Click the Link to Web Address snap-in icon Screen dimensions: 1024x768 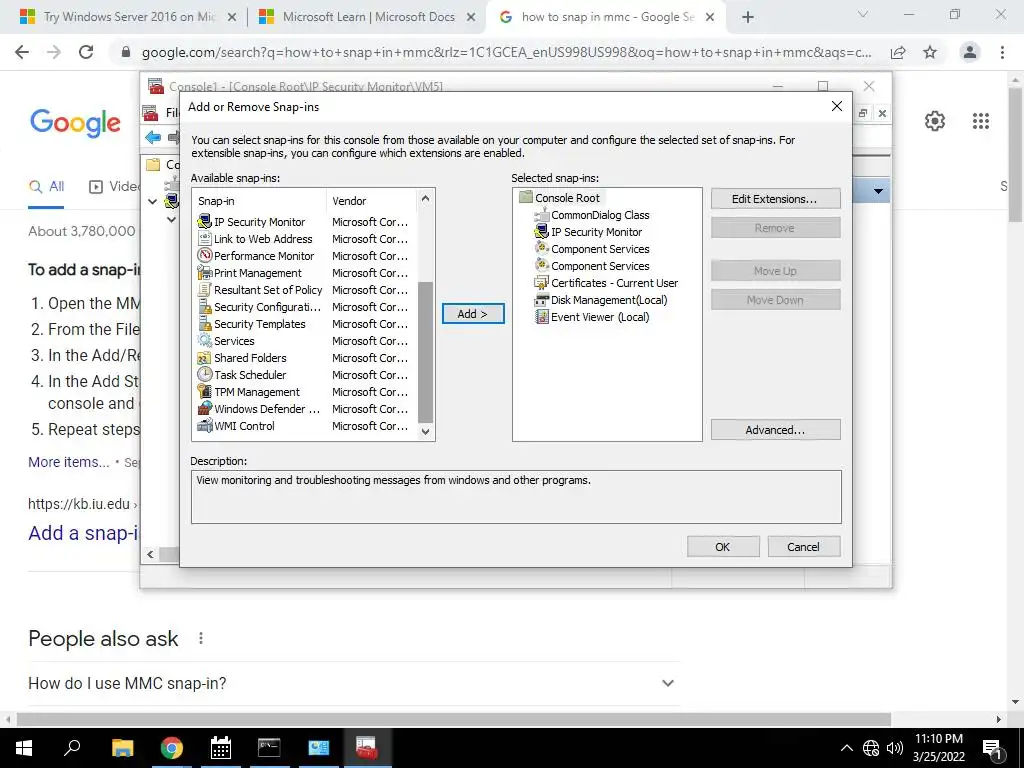204,239
